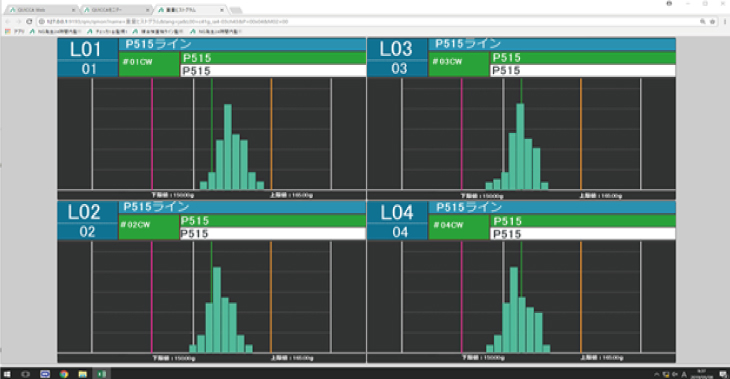Click the #03CW green label

click(x=459, y=64)
